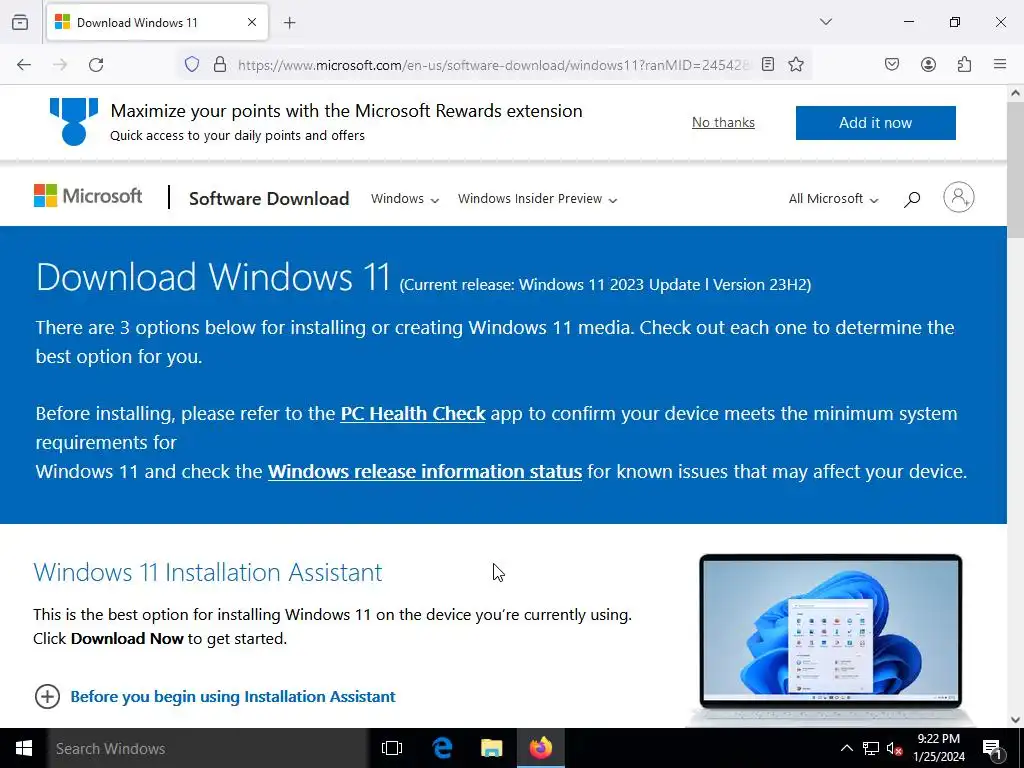Open tracking protection shield icon
This screenshot has width=1024, height=768.
coord(191,65)
